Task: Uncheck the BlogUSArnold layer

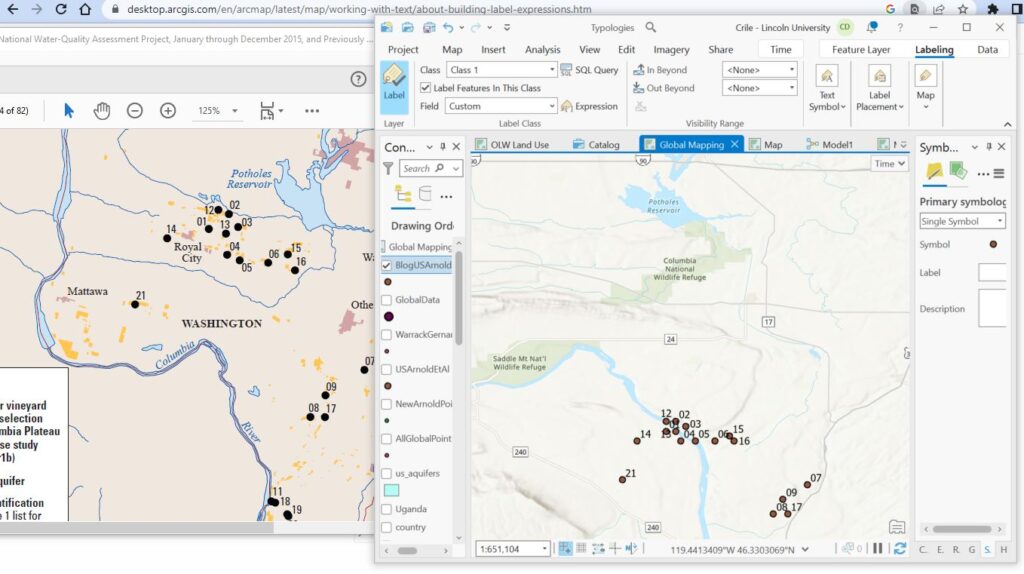Action: tap(387, 265)
